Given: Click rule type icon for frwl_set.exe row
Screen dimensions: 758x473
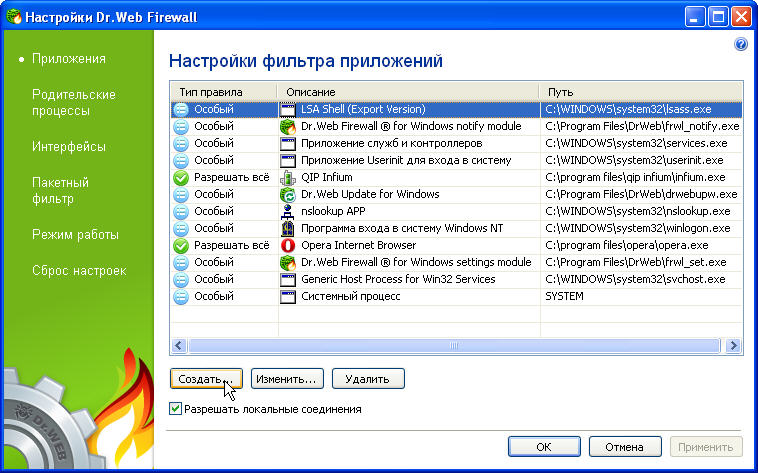Looking at the screenshot, I should point(181,263).
